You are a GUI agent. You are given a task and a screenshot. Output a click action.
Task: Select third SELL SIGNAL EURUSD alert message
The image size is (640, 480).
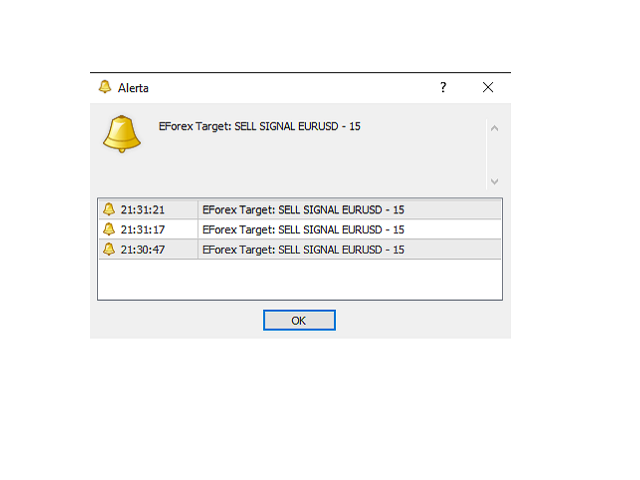pos(349,250)
